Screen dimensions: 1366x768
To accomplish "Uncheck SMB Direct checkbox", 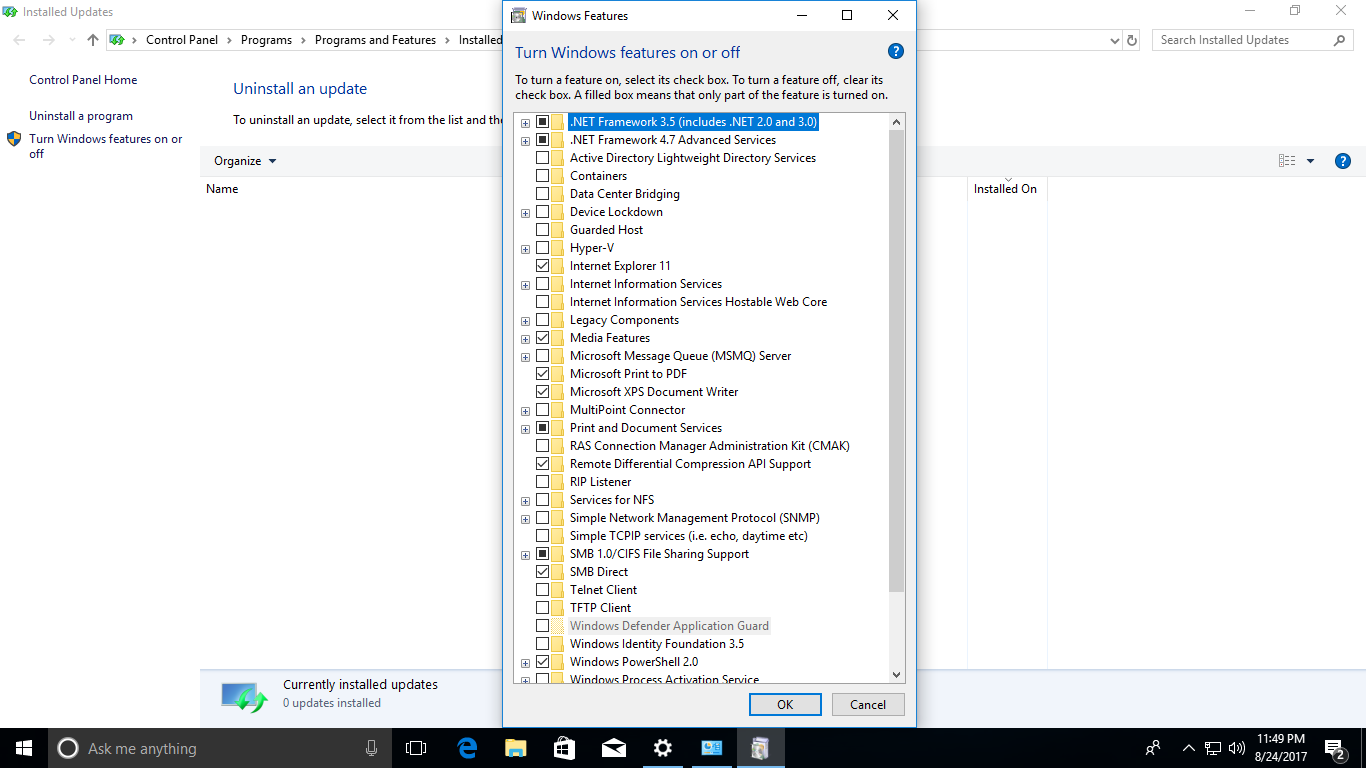I will (543, 572).
